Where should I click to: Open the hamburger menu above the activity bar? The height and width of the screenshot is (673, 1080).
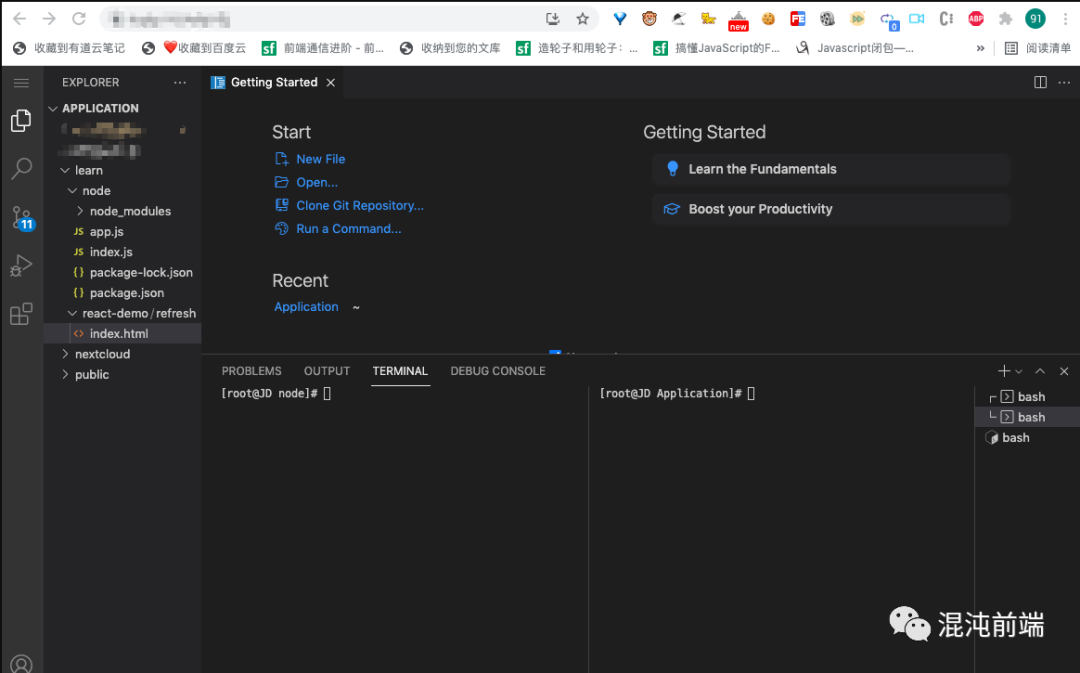(x=21, y=82)
